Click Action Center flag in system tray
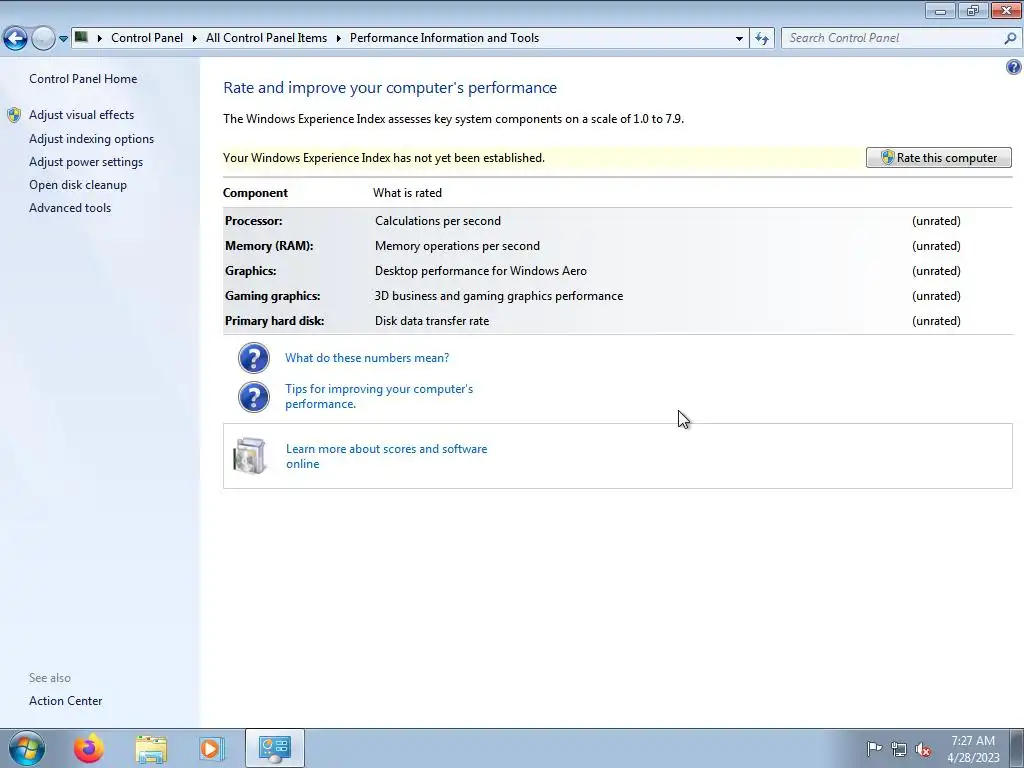 [874, 748]
